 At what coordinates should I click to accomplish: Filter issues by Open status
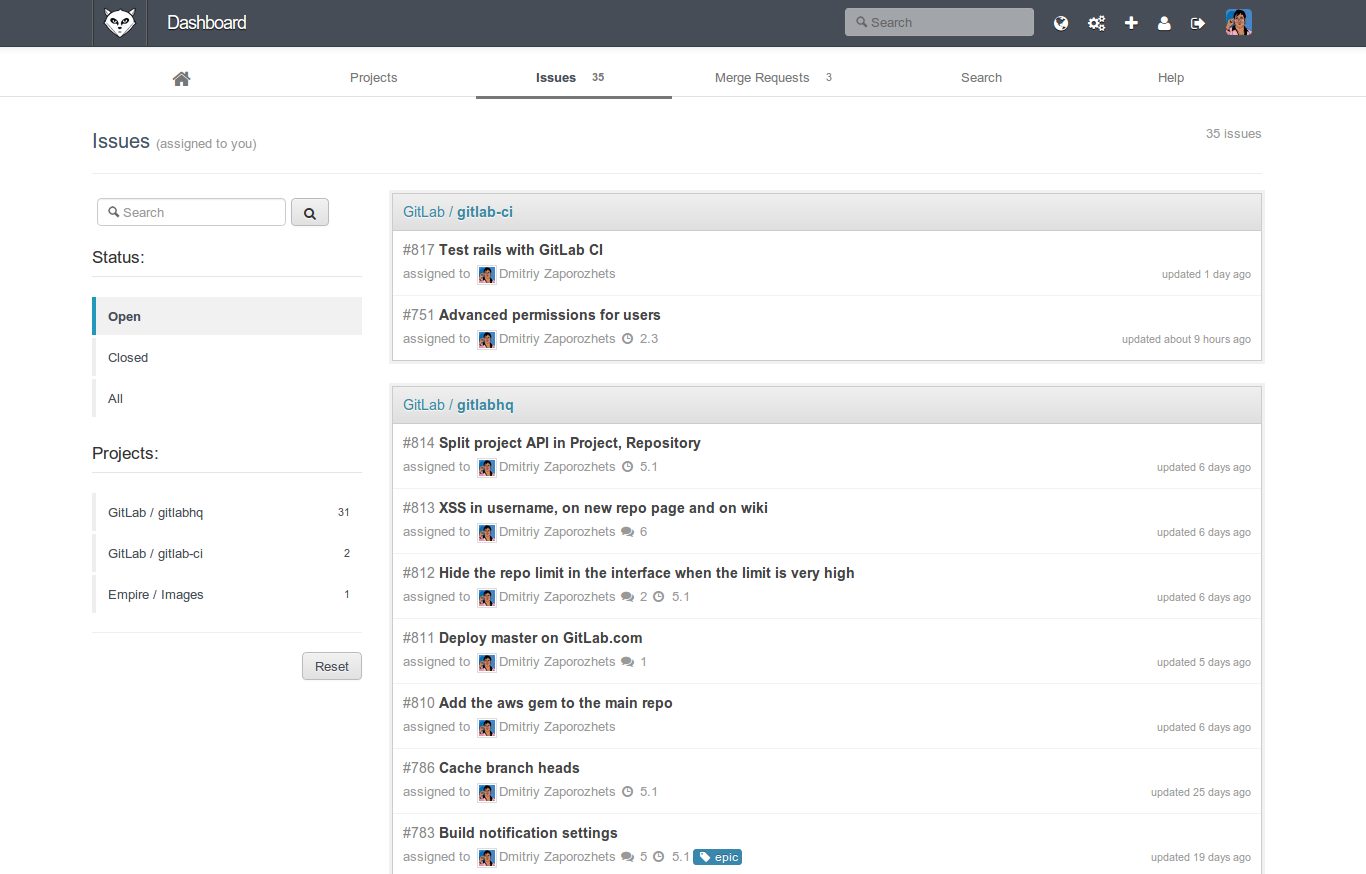pyautogui.click(x=227, y=316)
